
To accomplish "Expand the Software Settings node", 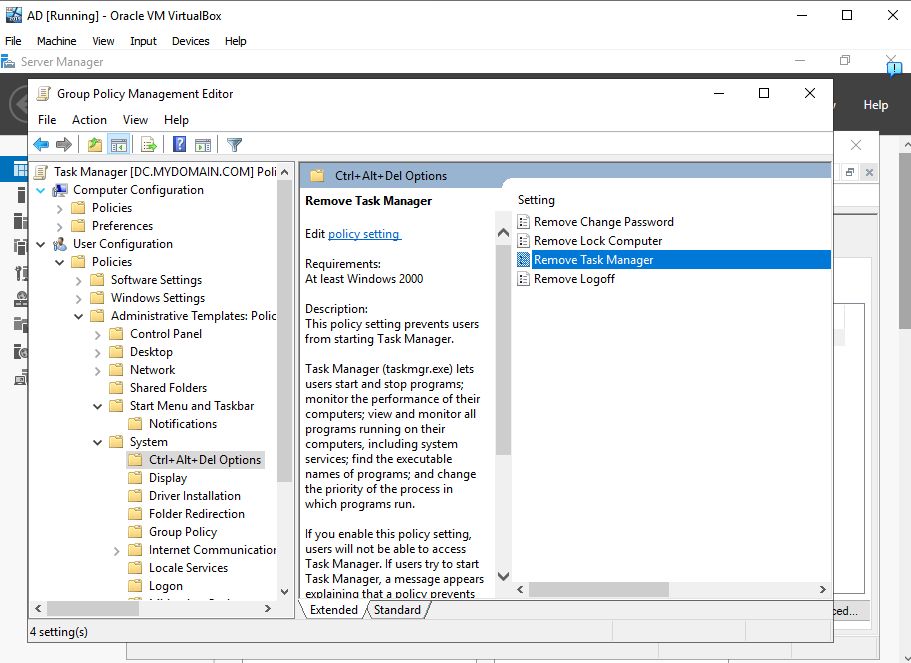I will [78, 281].
